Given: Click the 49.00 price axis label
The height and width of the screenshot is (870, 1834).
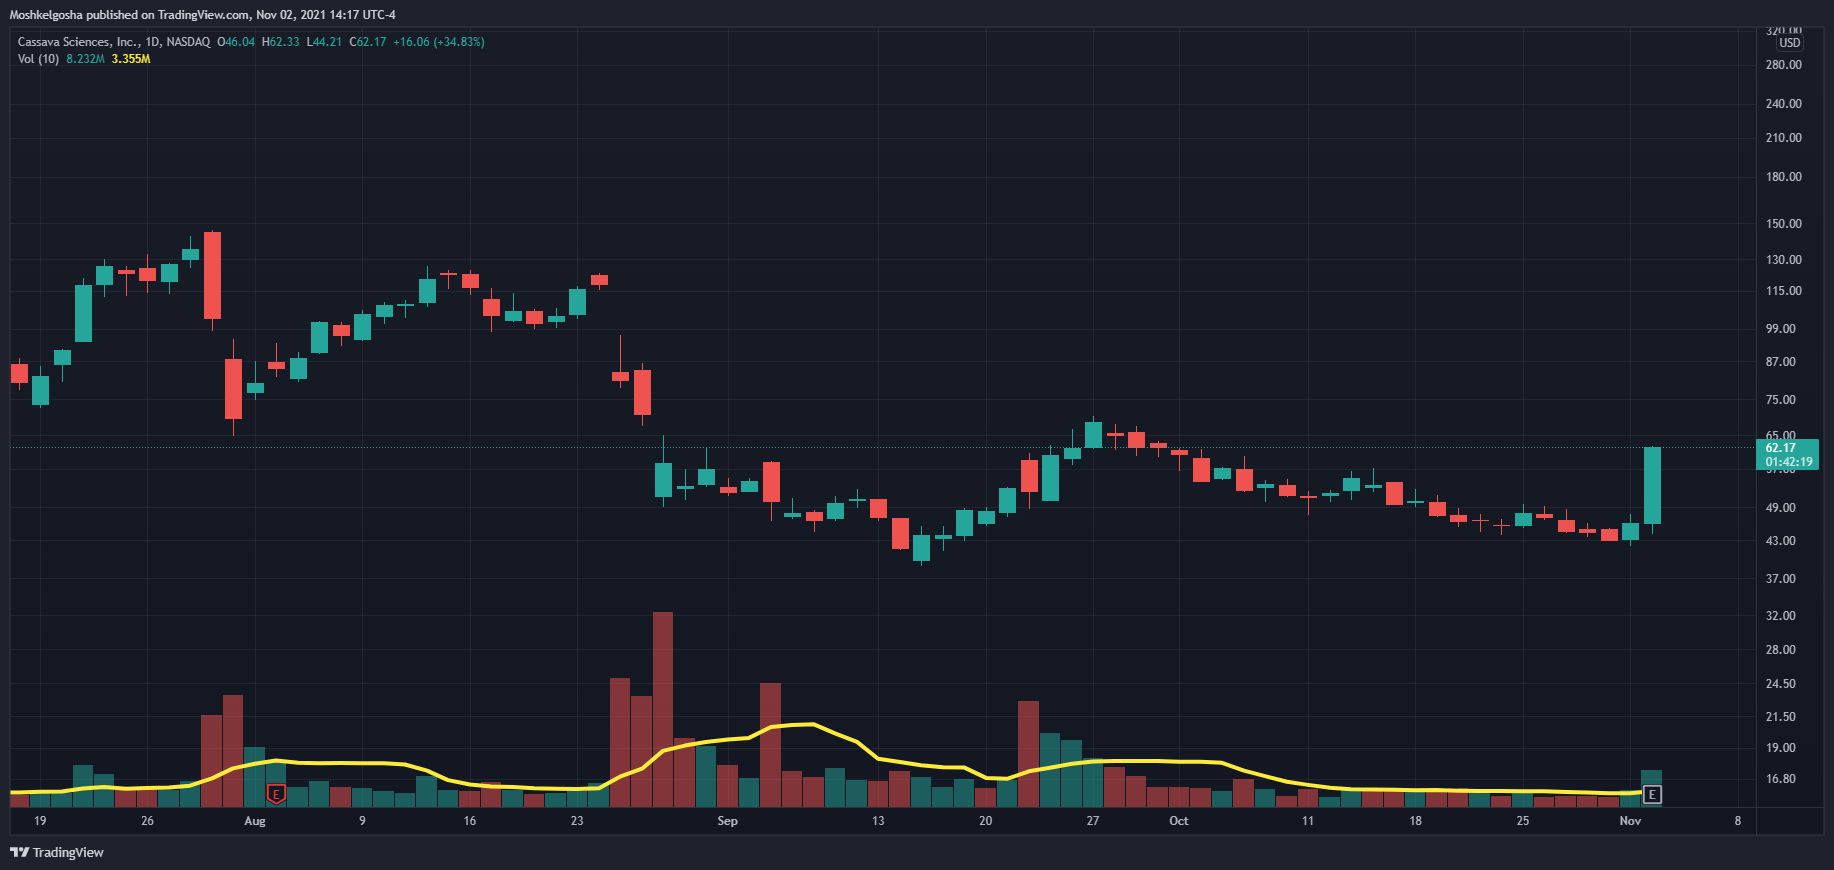Looking at the screenshot, I should point(1781,508).
